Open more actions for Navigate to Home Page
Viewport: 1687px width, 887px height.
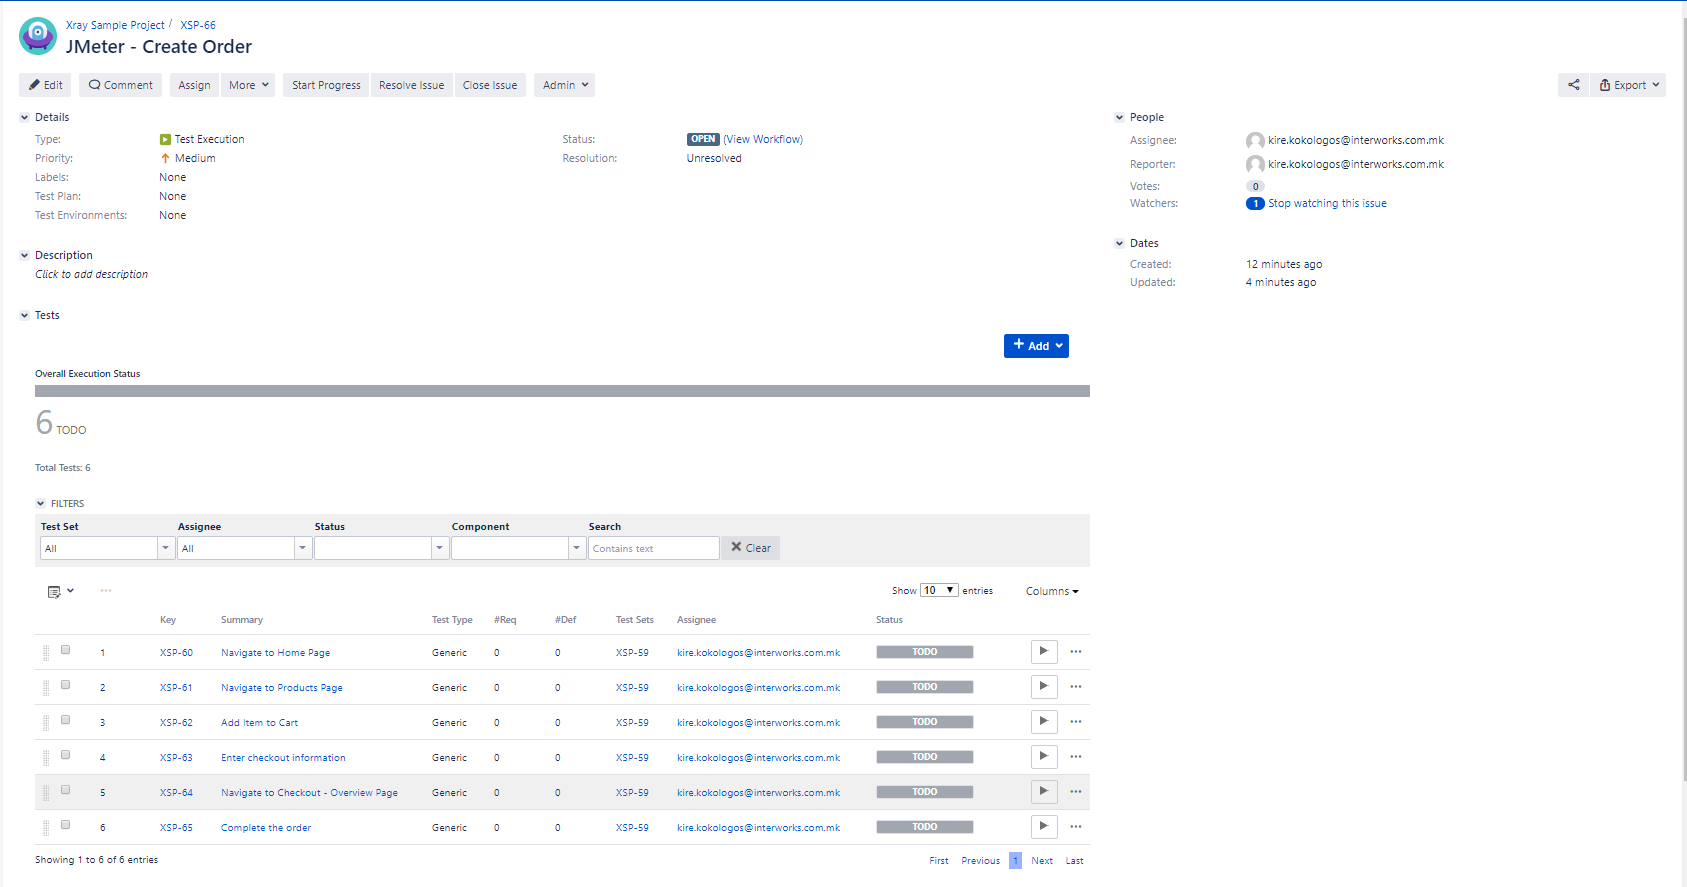pyautogui.click(x=1076, y=652)
